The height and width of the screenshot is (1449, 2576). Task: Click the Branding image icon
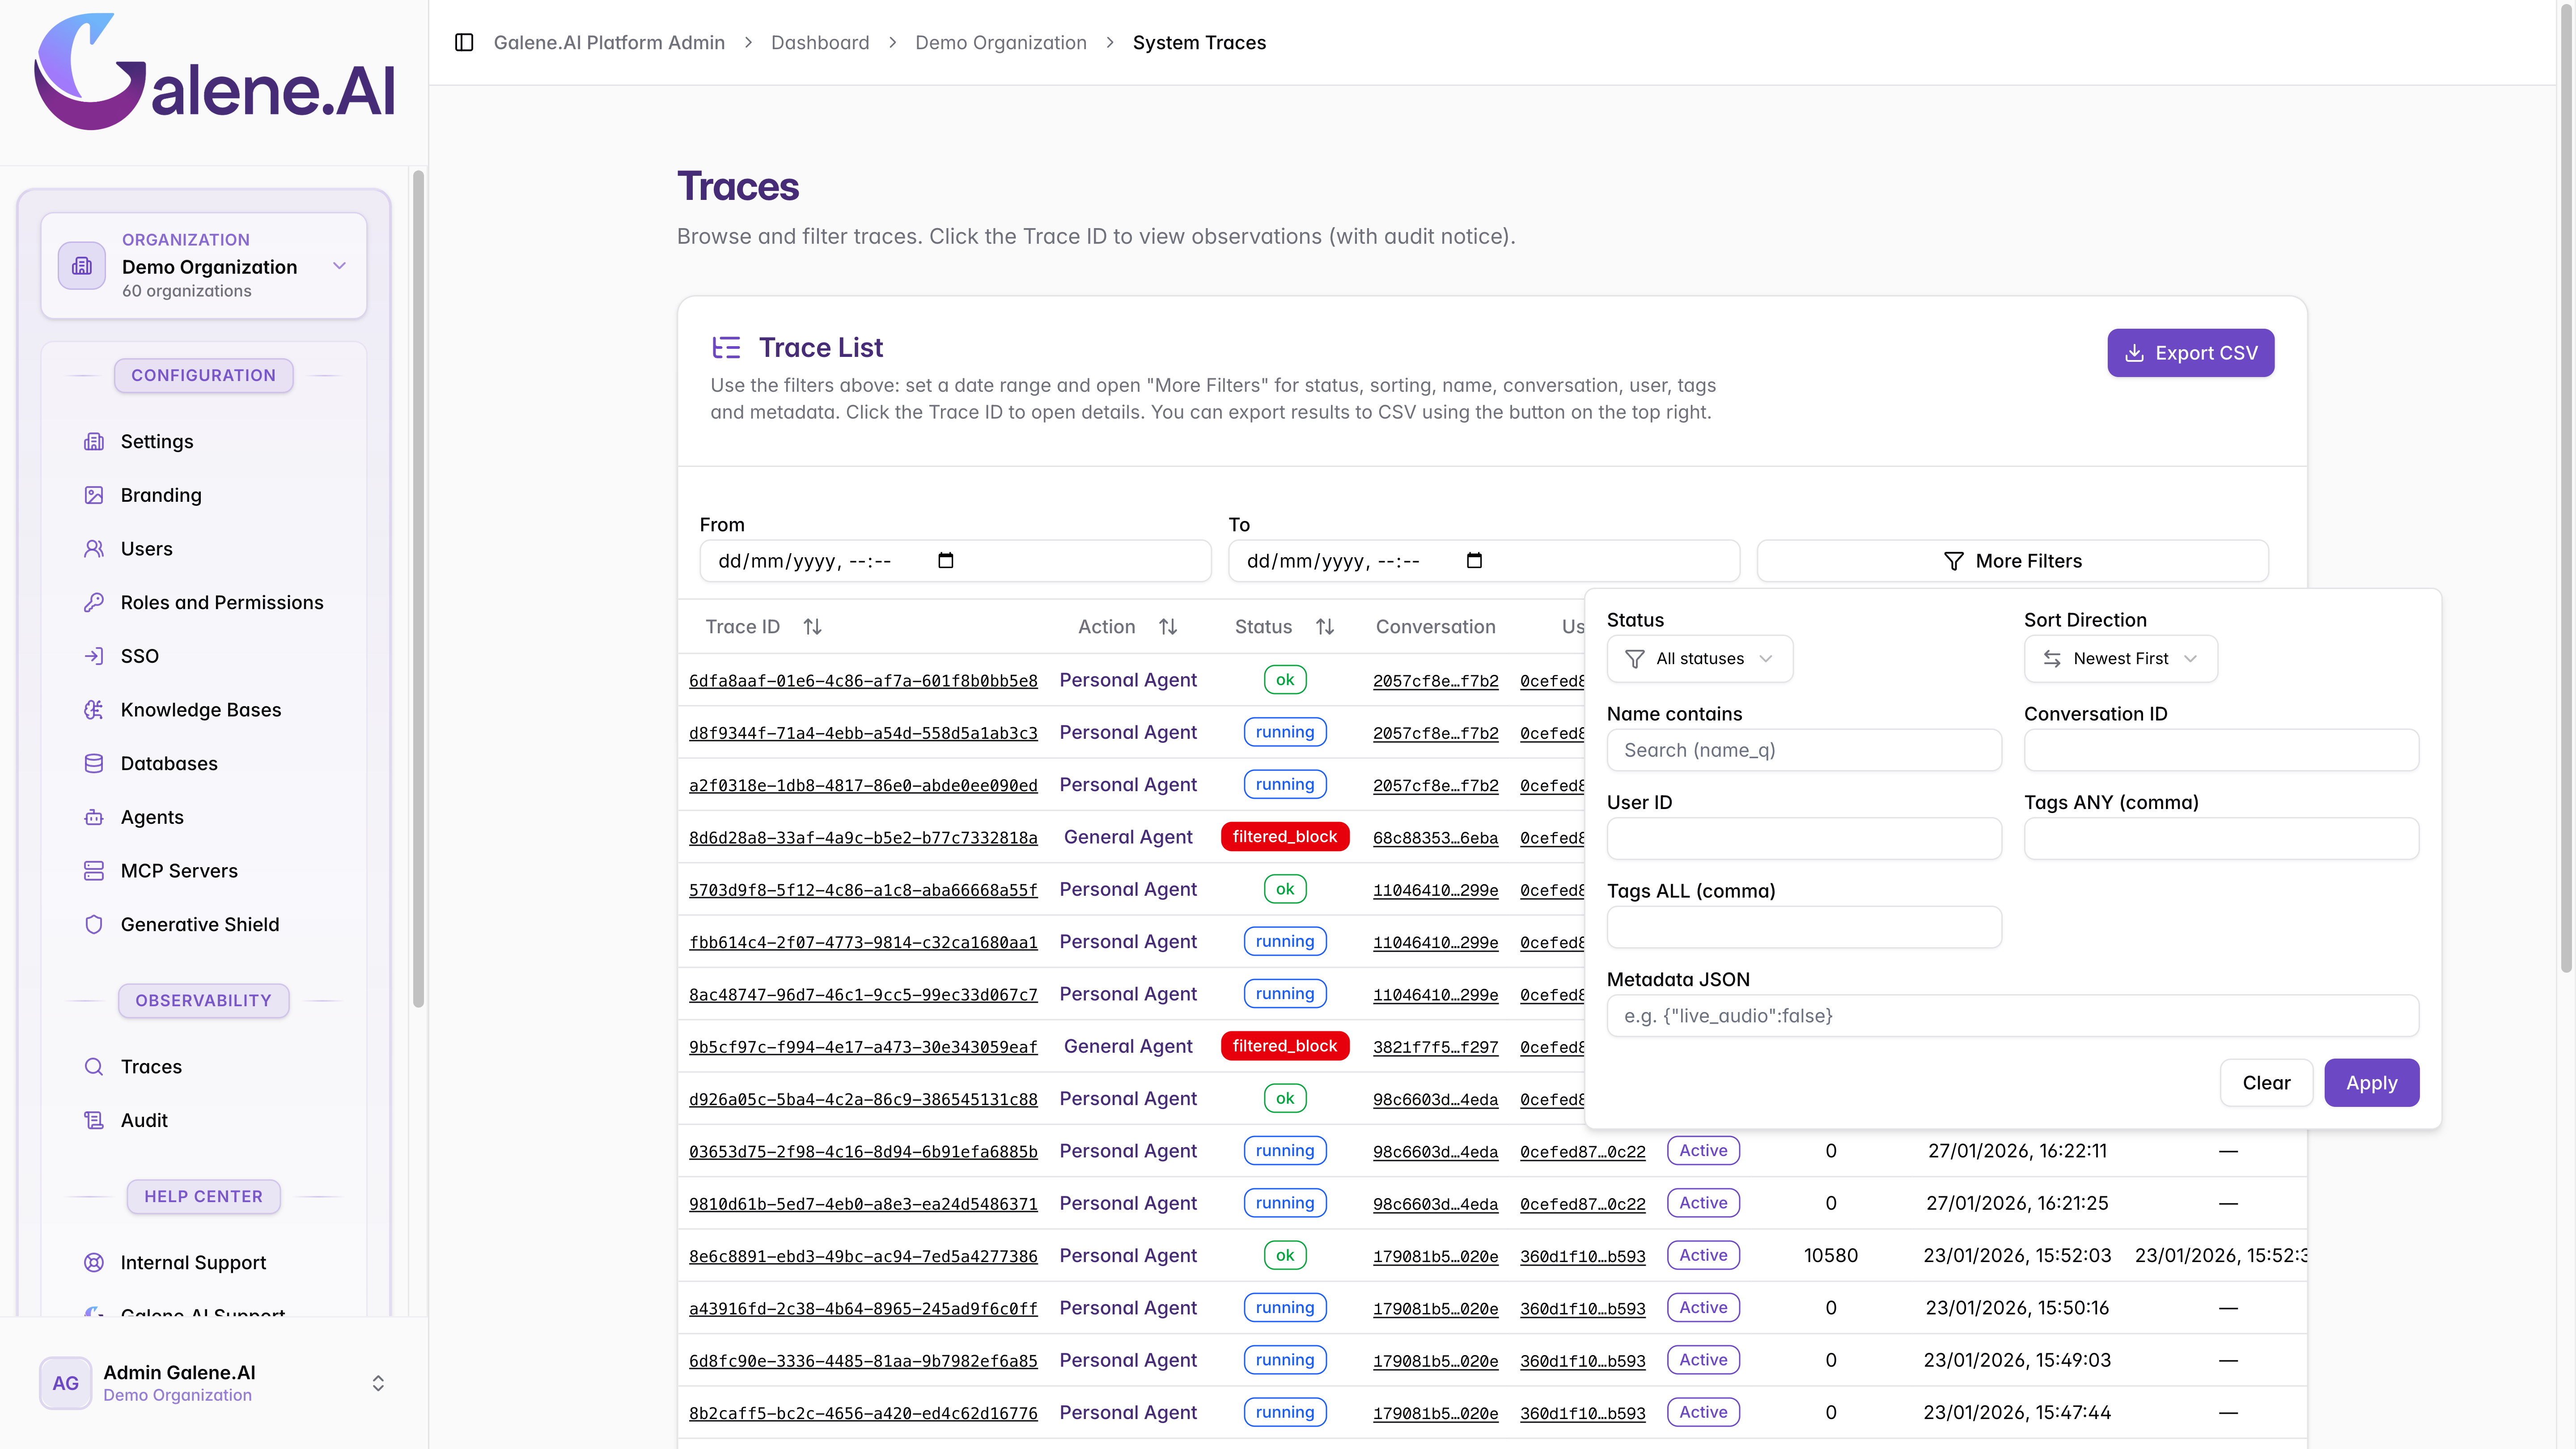click(94, 495)
